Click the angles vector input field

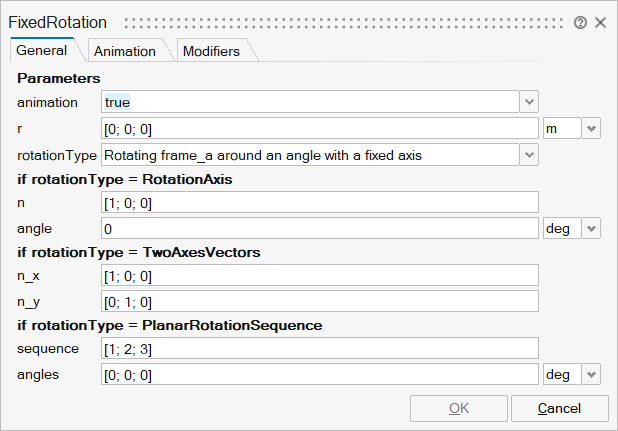coord(320,374)
